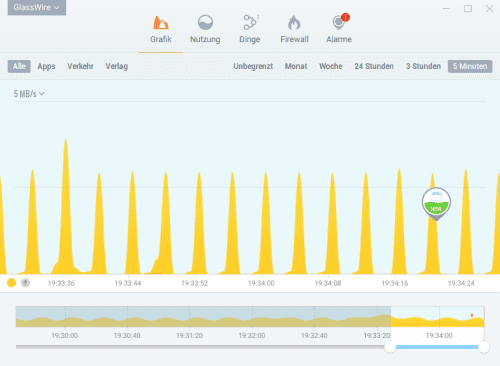Viewport: 500px width, 366px height.
Task: Click the yellow traffic color dot
Action: [x=11, y=283]
